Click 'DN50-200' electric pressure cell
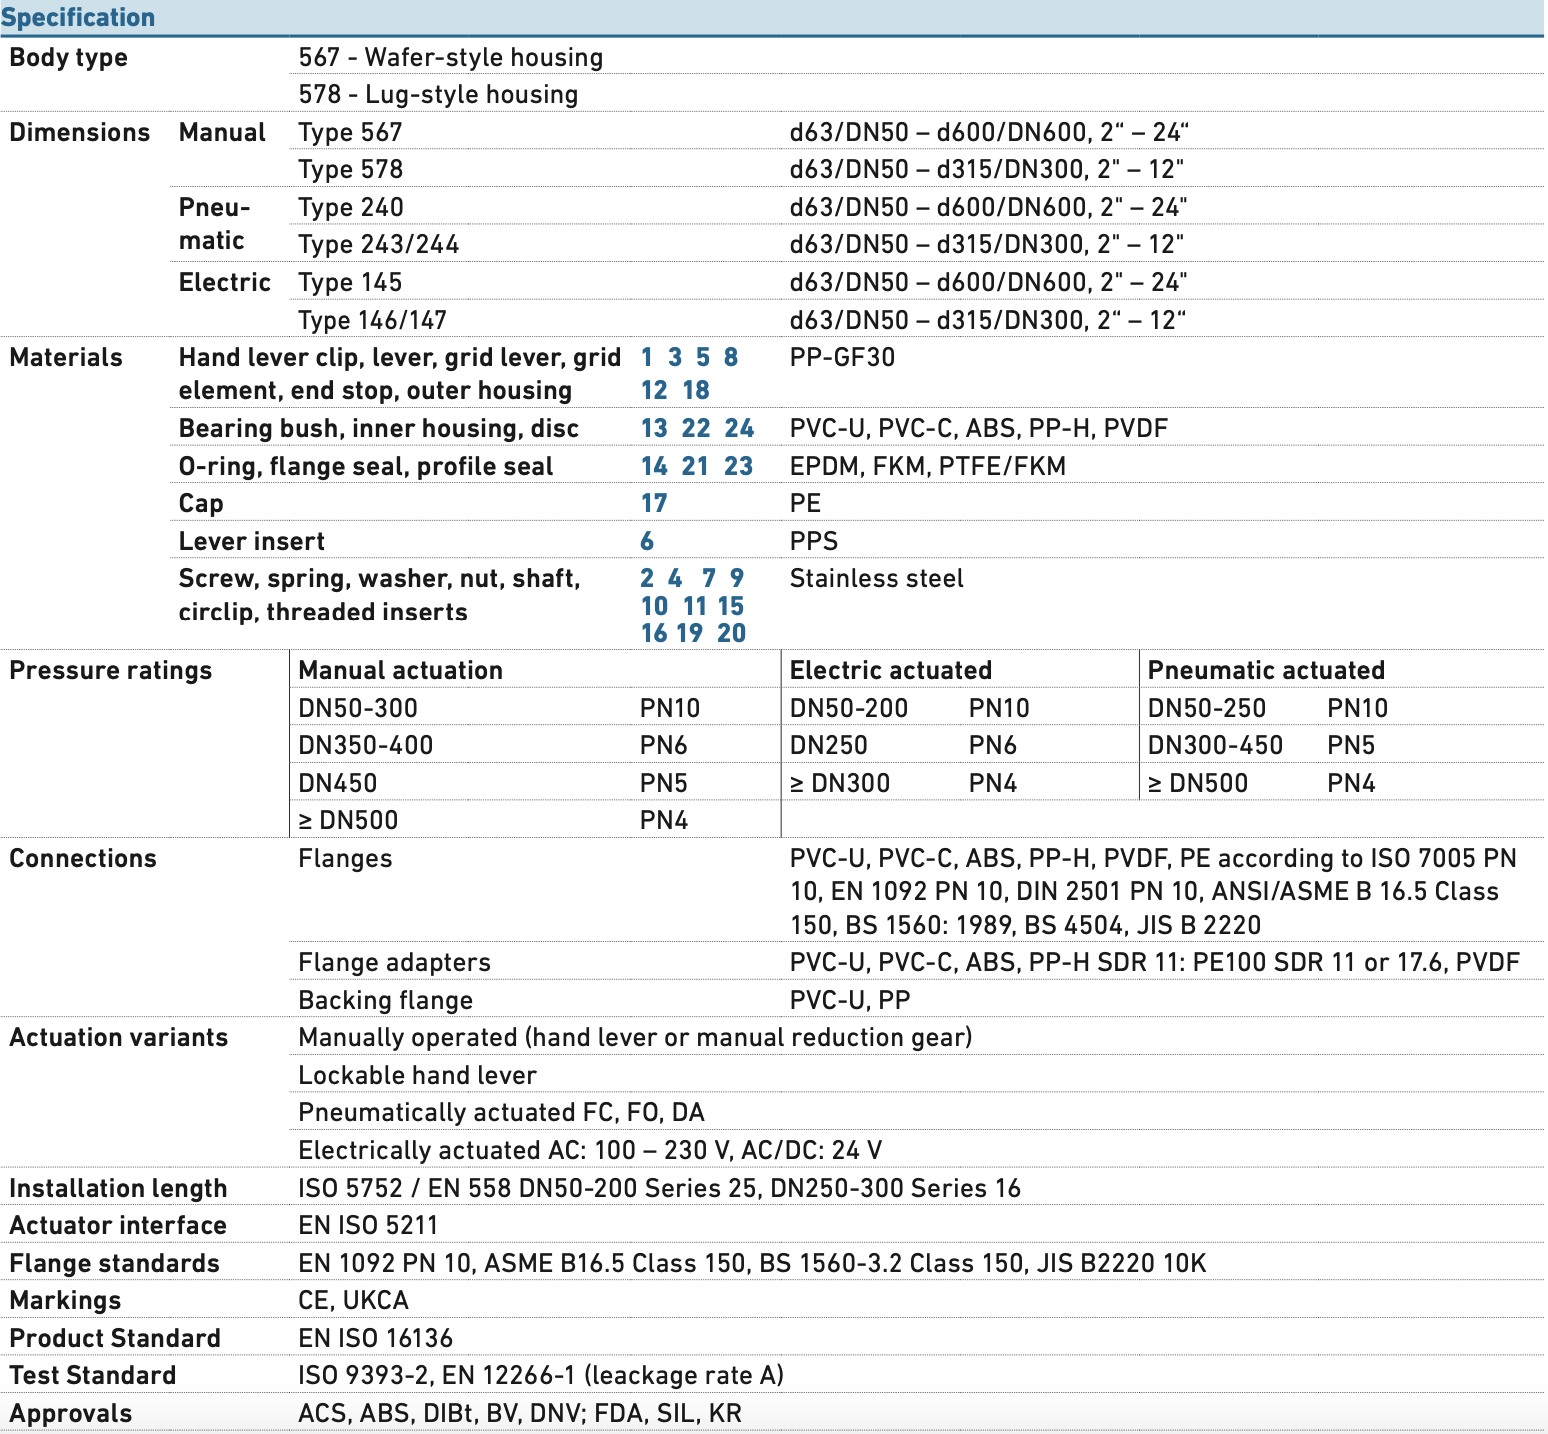Screen dimensions: 1548x1434 tap(849, 708)
